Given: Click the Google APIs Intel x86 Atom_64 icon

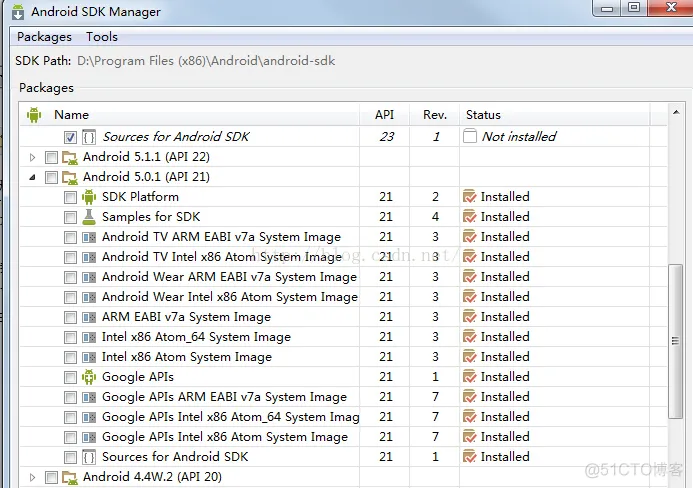Looking at the screenshot, I should coord(89,418).
